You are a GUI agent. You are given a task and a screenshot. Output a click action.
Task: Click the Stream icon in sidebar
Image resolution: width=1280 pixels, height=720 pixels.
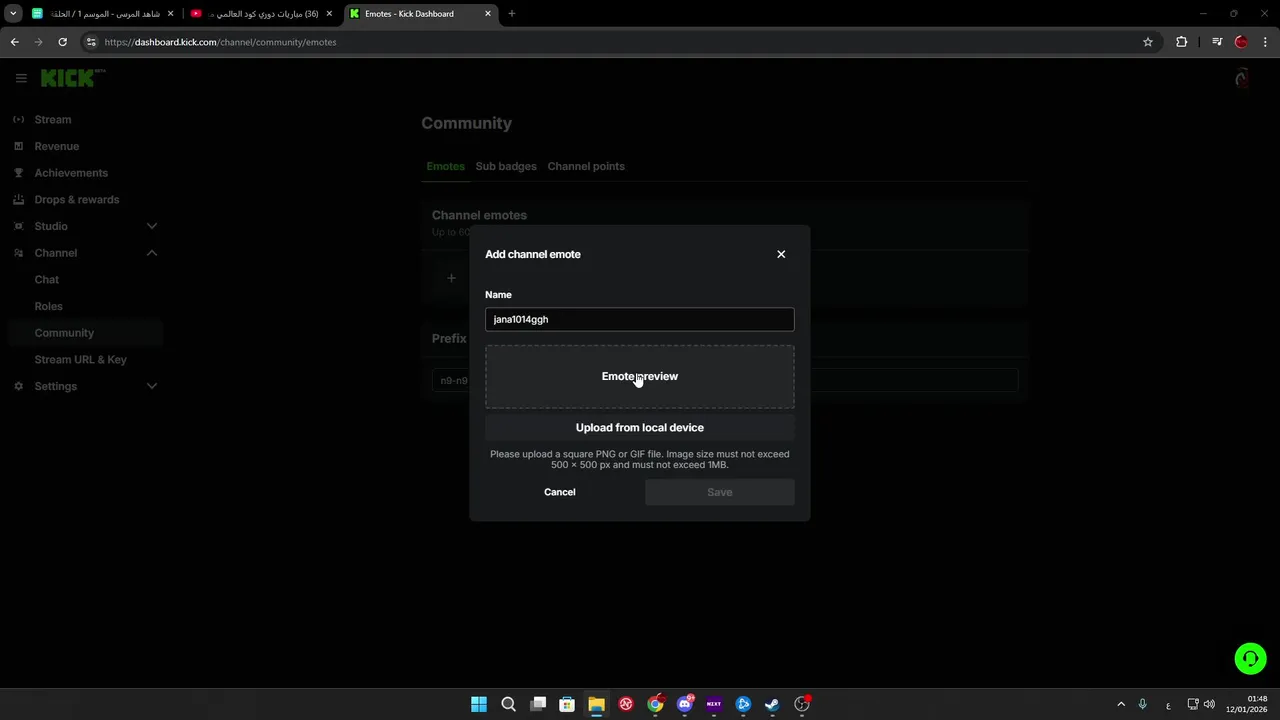tap(18, 119)
